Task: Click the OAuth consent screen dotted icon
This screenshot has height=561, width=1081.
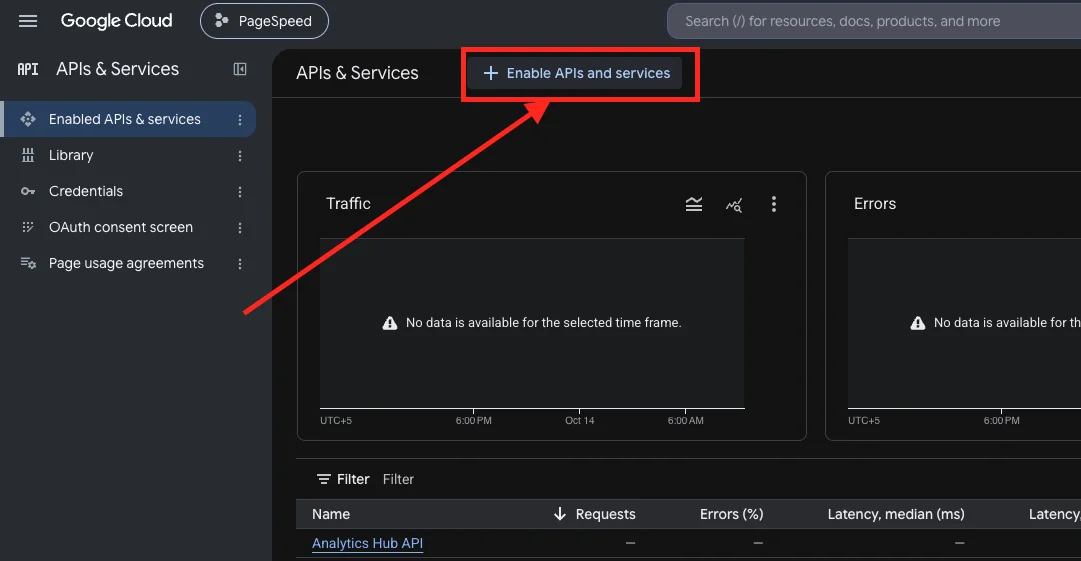Action: coord(28,227)
